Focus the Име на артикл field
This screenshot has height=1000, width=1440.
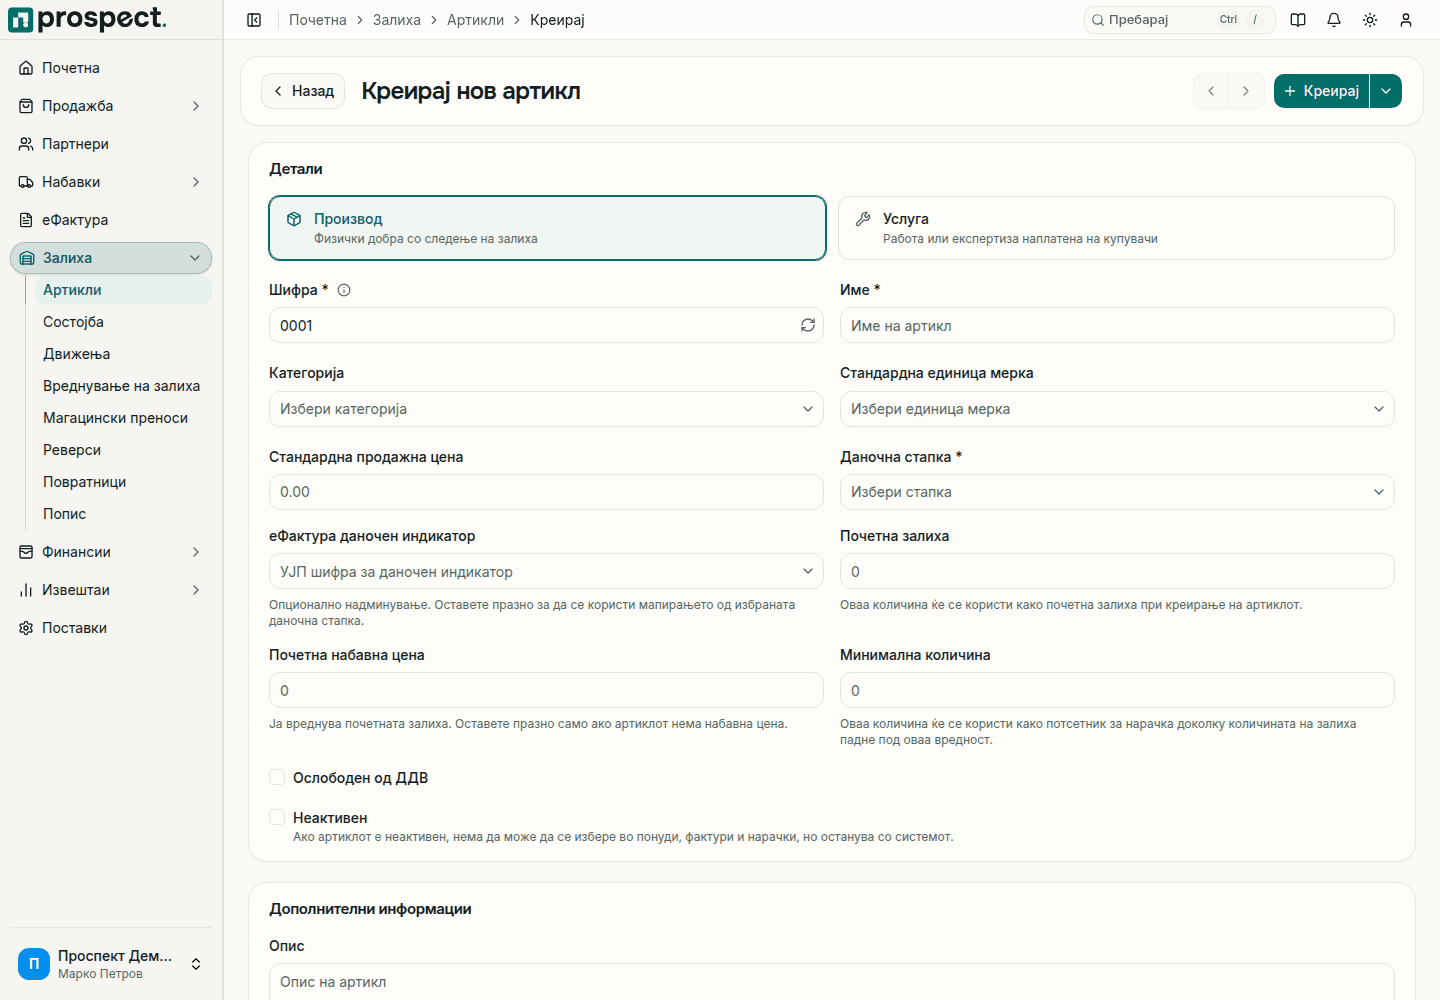(x=1117, y=325)
